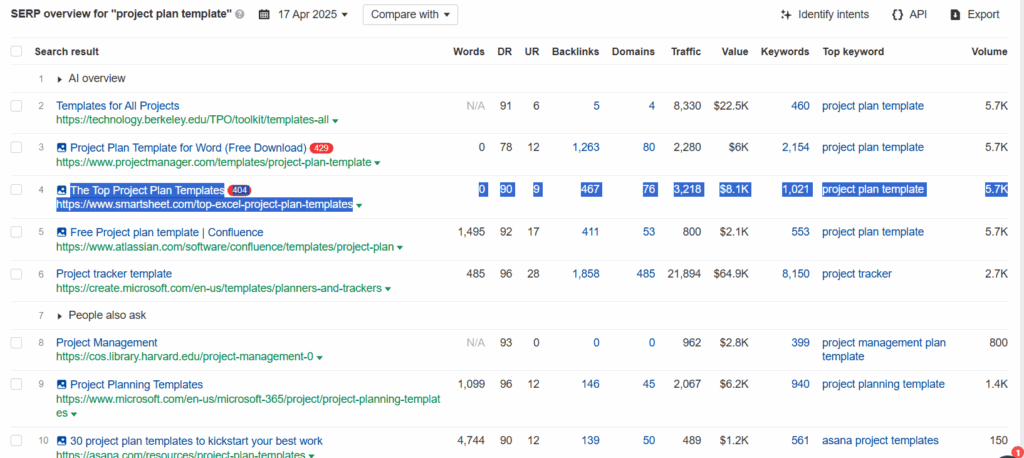Screen dimensions: 1024x458
Task: Click the API button
Action: 908,14
